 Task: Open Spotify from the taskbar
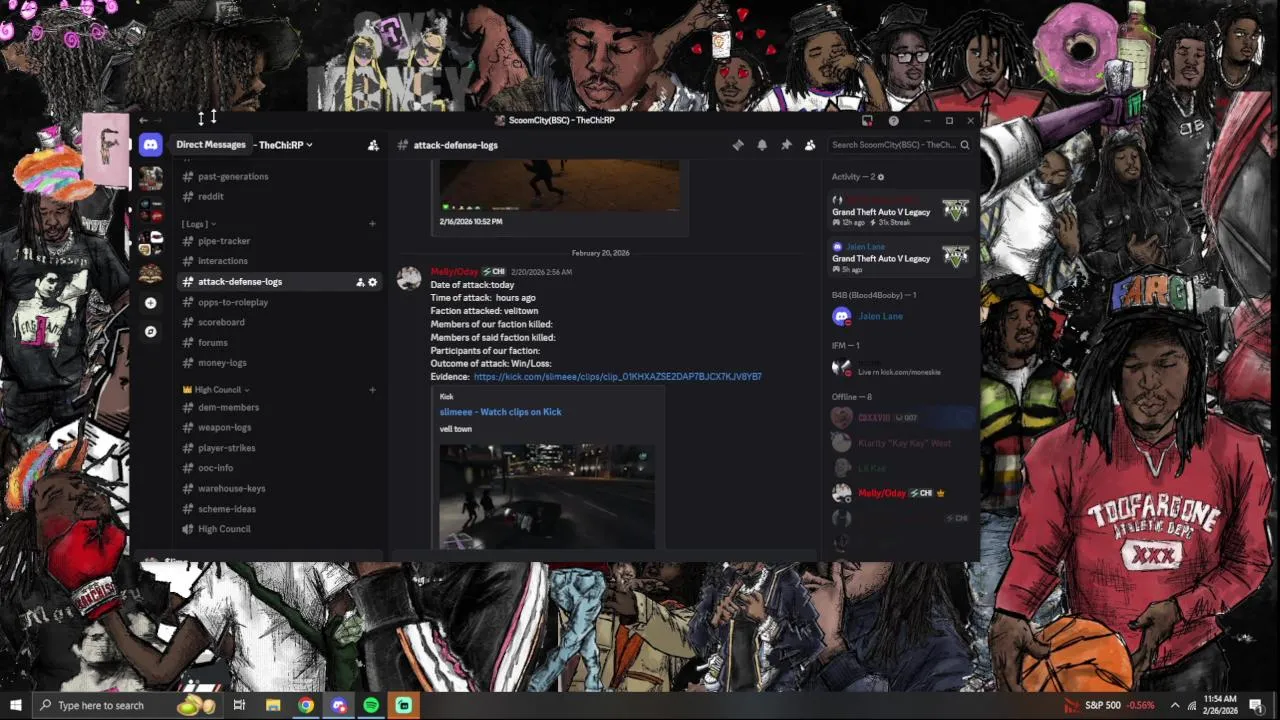coord(371,705)
